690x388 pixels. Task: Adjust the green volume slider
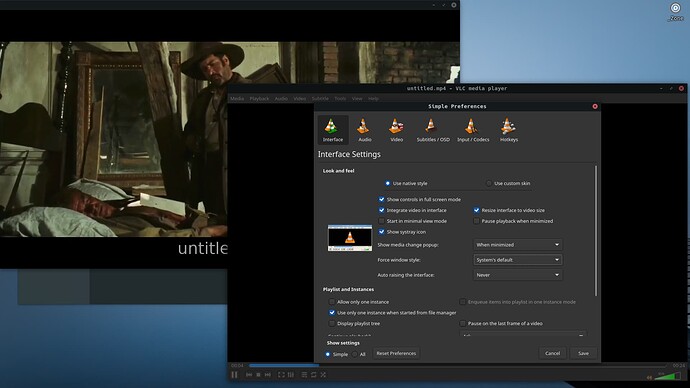click(668, 376)
